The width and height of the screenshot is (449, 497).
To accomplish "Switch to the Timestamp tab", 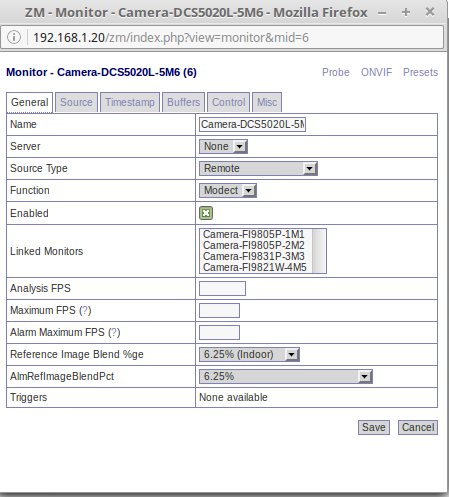I will pos(130,102).
